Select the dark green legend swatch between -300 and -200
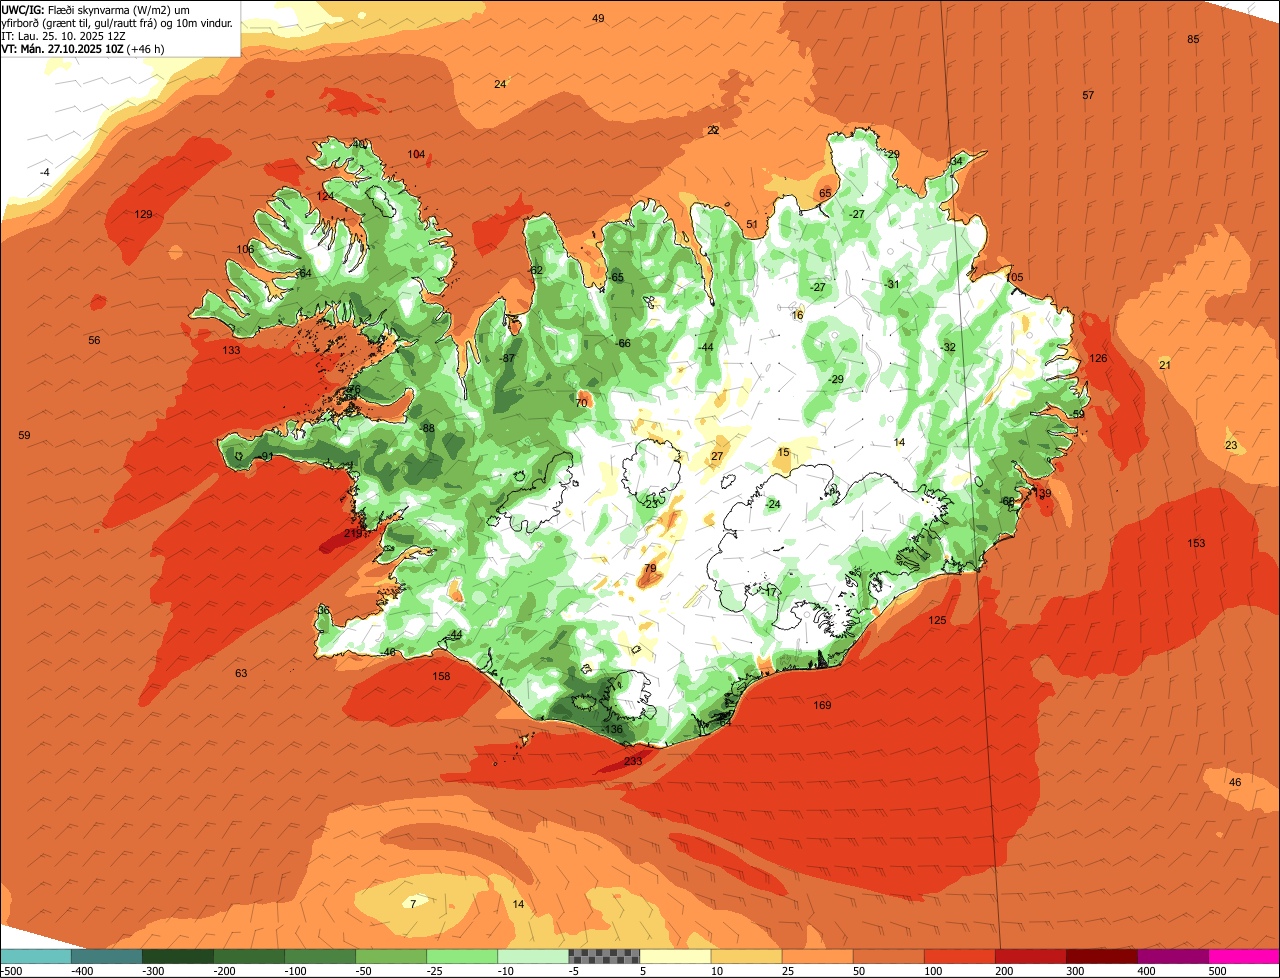This screenshot has height=978, width=1280. [x=178, y=957]
